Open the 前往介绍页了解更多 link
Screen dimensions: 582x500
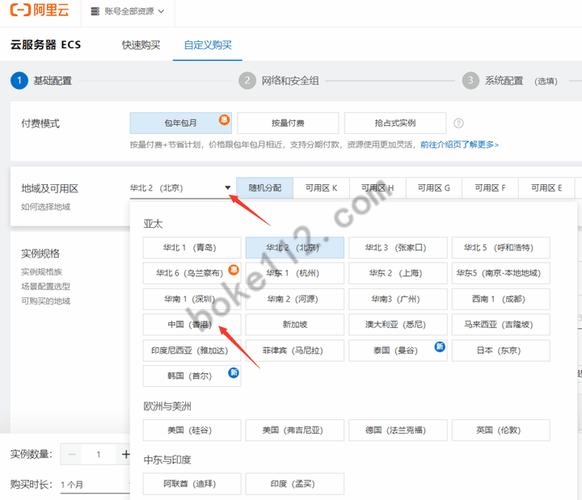tap(459, 144)
